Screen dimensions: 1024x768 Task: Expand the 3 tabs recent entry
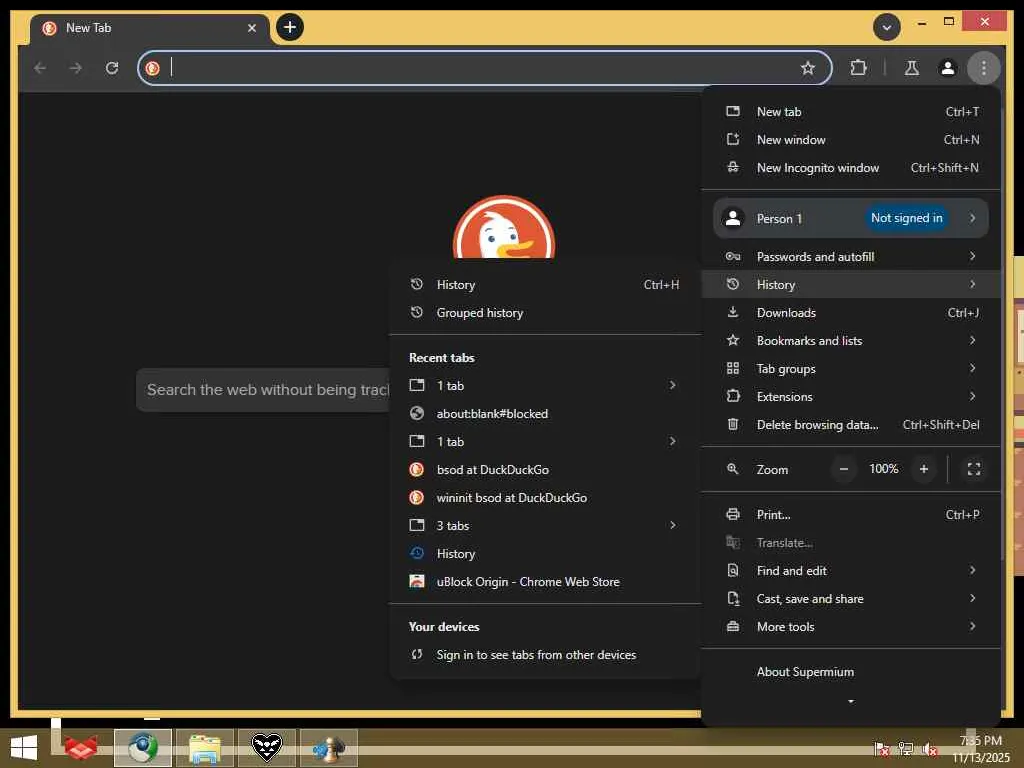(x=545, y=526)
